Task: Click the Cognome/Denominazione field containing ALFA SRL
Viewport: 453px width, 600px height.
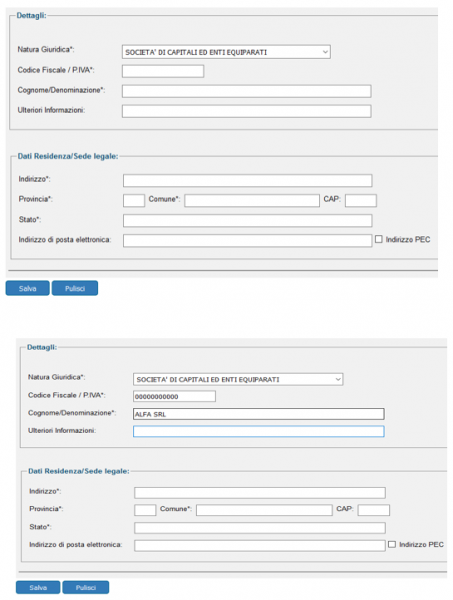Action: 259,414
